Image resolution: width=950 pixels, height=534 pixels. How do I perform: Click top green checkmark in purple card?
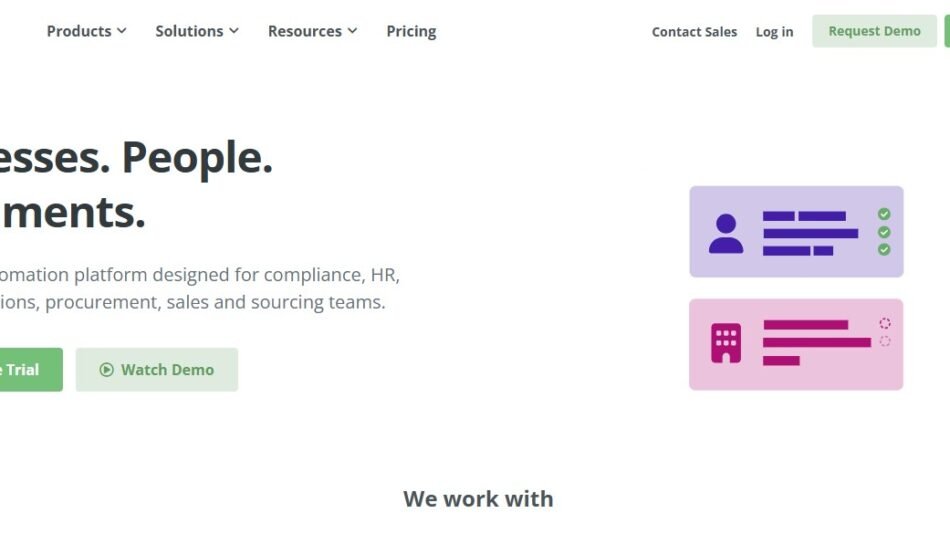pyautogui.click(x=884, y=214)
